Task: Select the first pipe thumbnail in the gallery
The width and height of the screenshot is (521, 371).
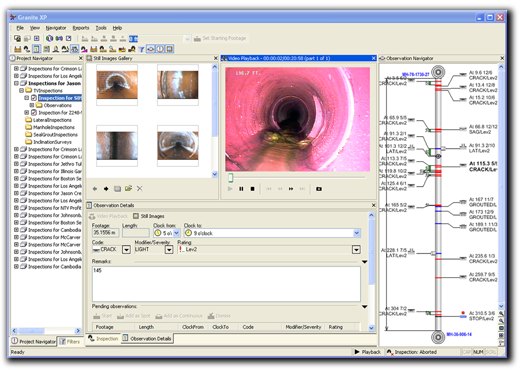Action: point(117,85)
